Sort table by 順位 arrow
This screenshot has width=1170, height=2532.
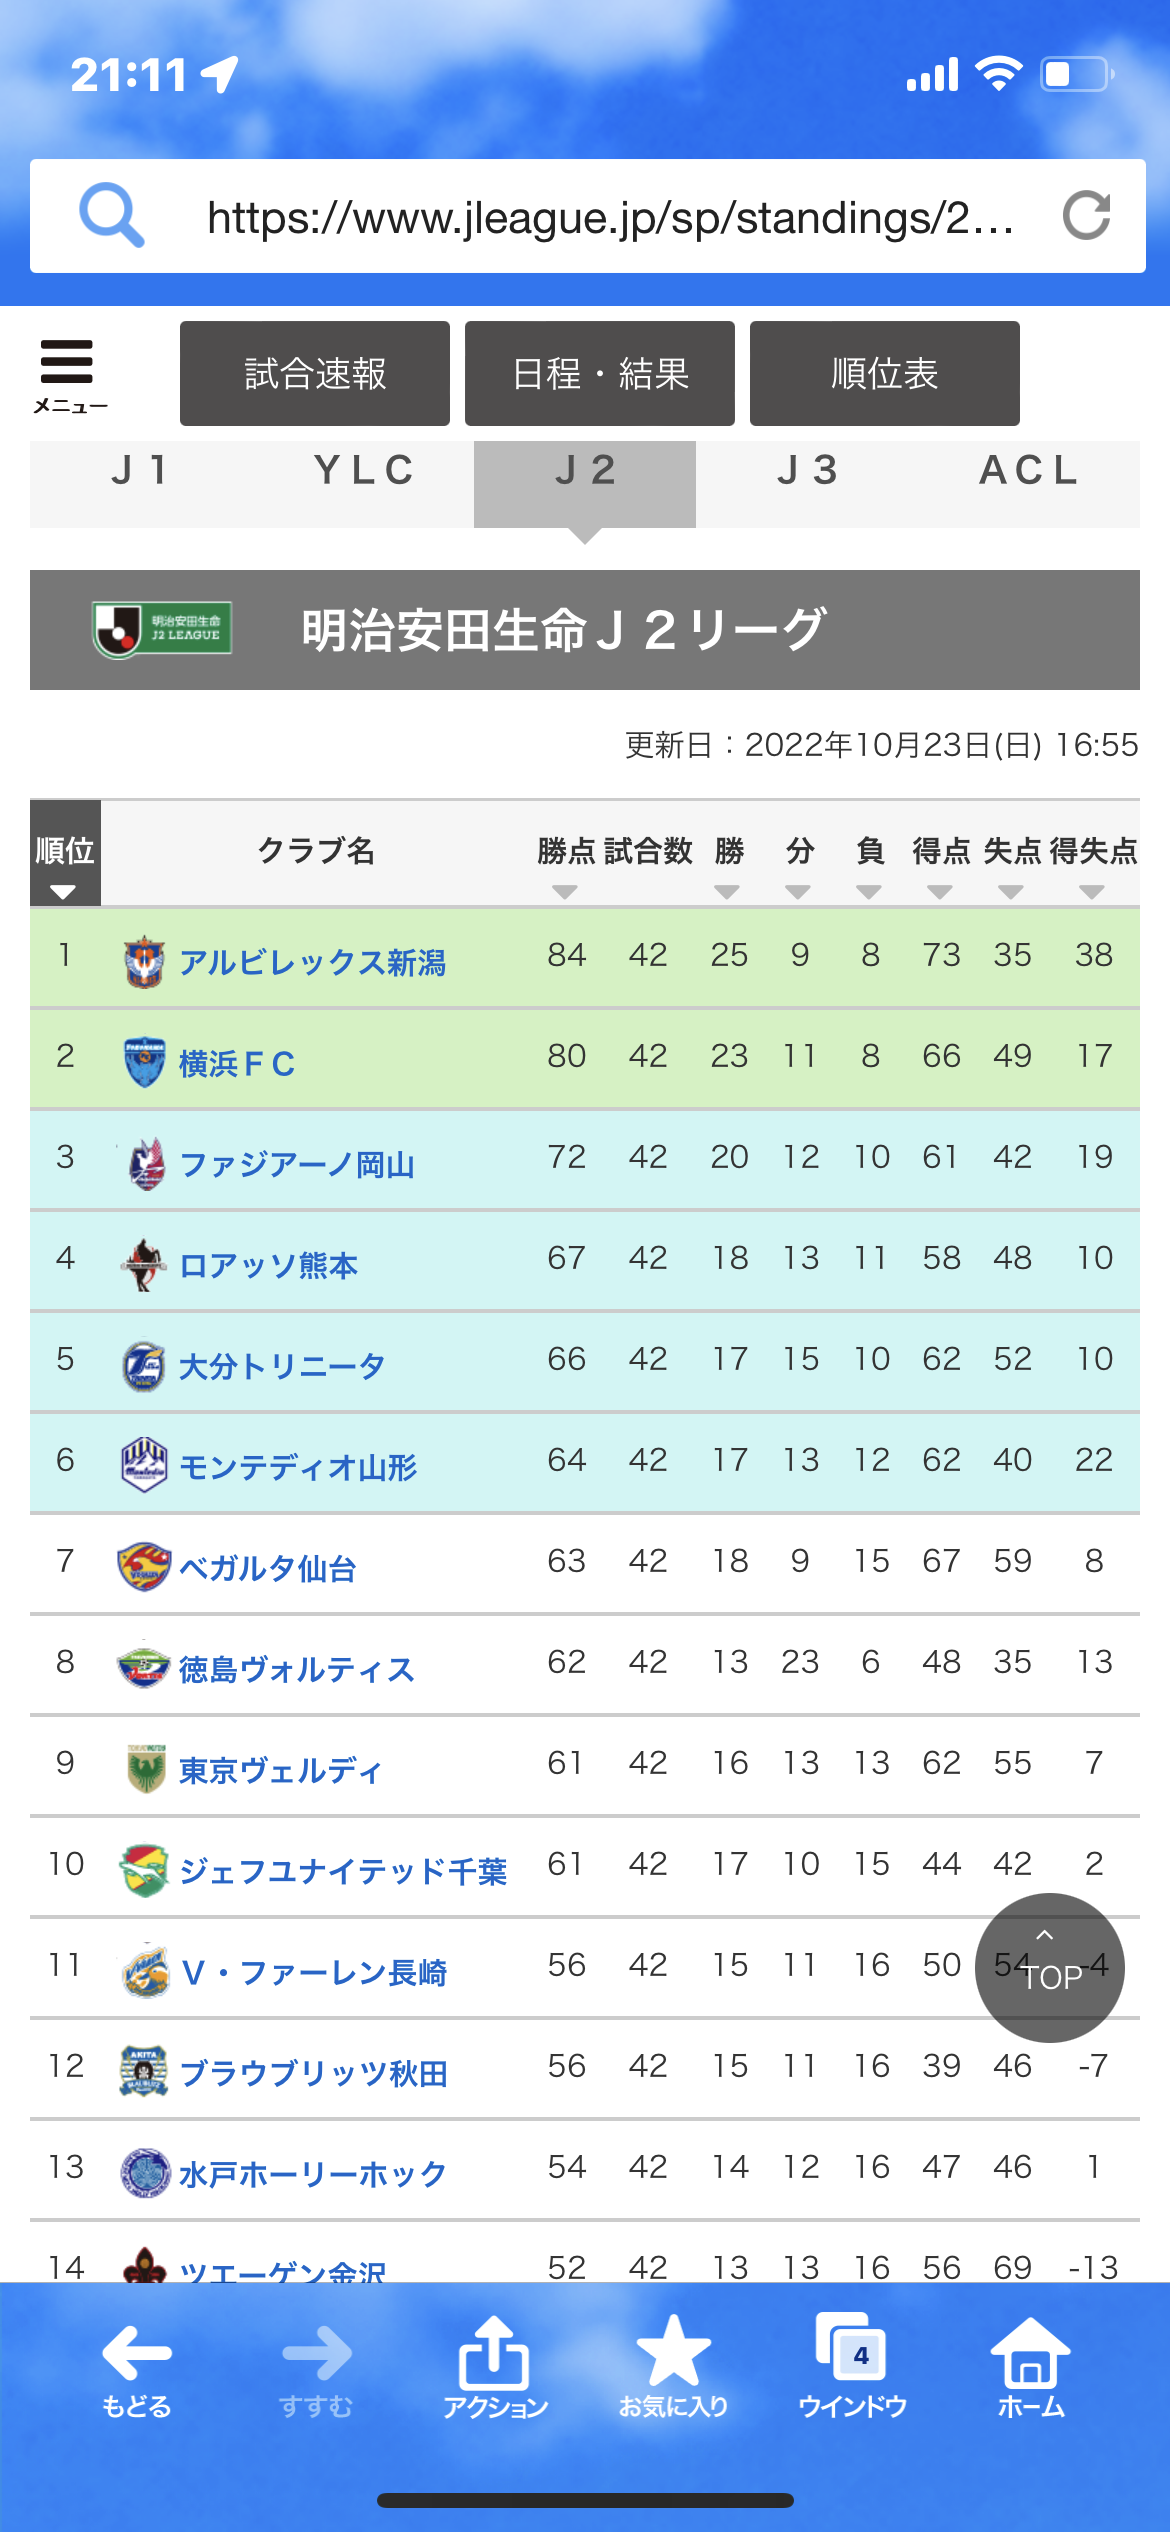pyautogui.click(x=63, y=892)
